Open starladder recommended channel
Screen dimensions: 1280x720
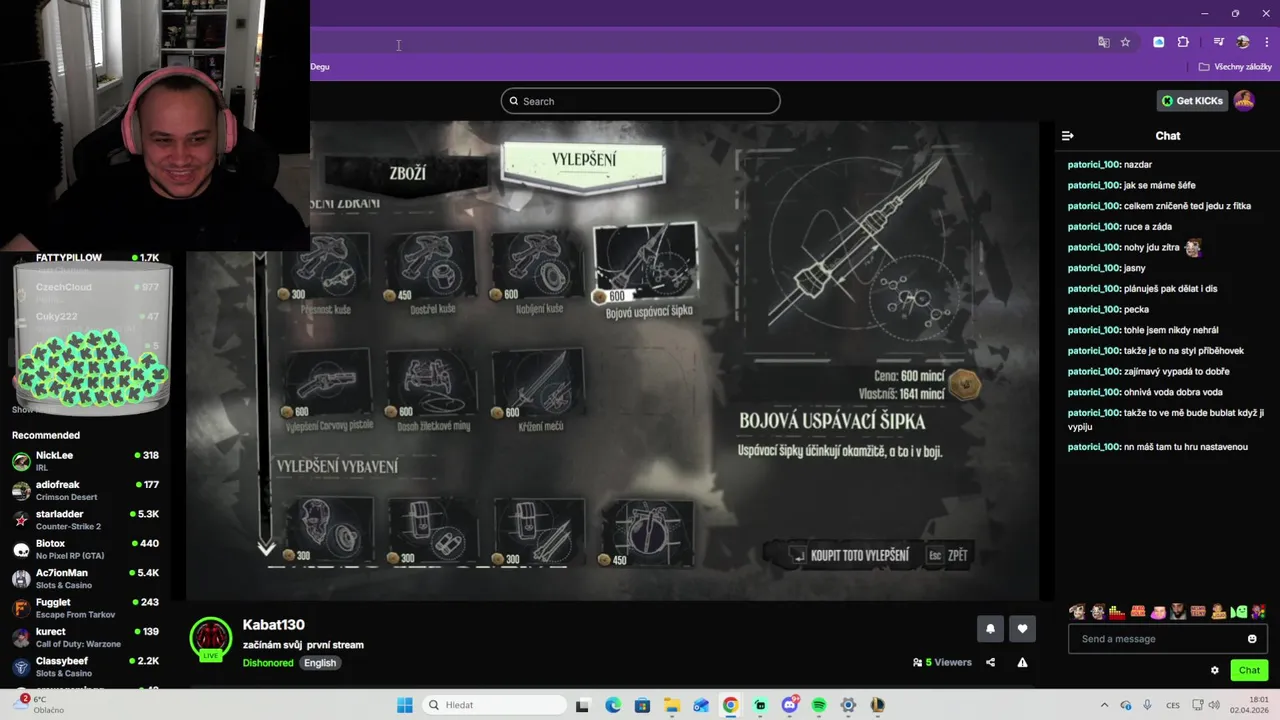(85, 520)
